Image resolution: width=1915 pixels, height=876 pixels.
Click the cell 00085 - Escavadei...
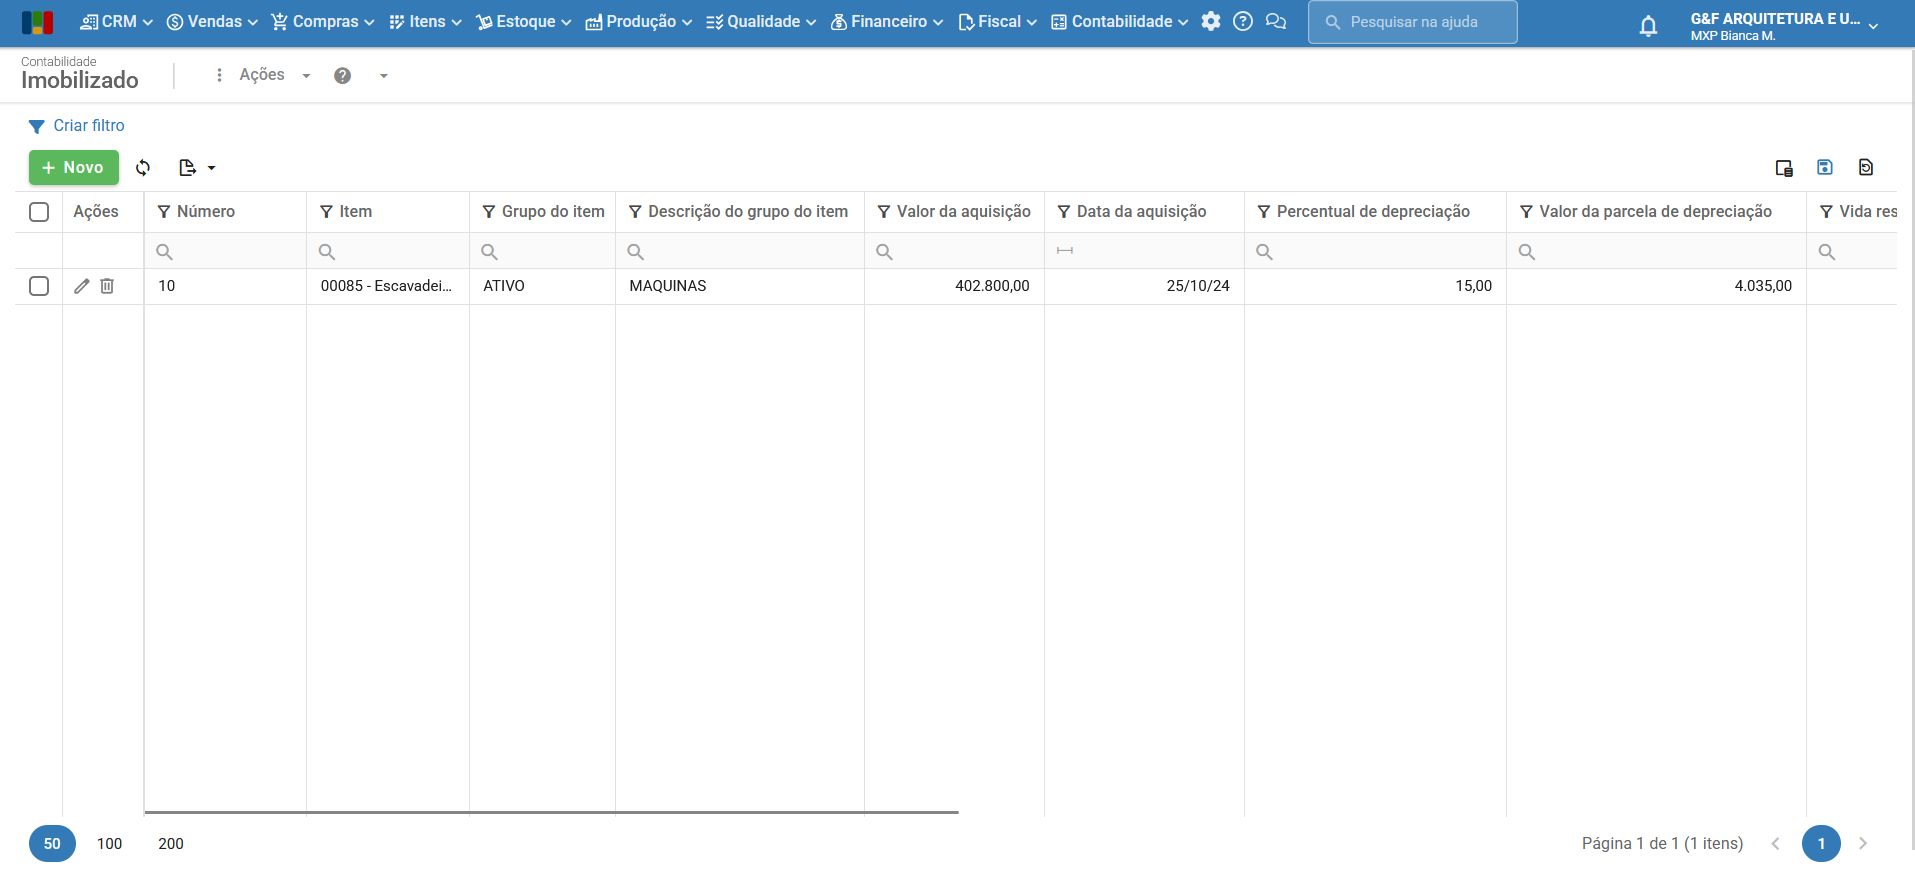pyautogui.click(x=387, y=286)
